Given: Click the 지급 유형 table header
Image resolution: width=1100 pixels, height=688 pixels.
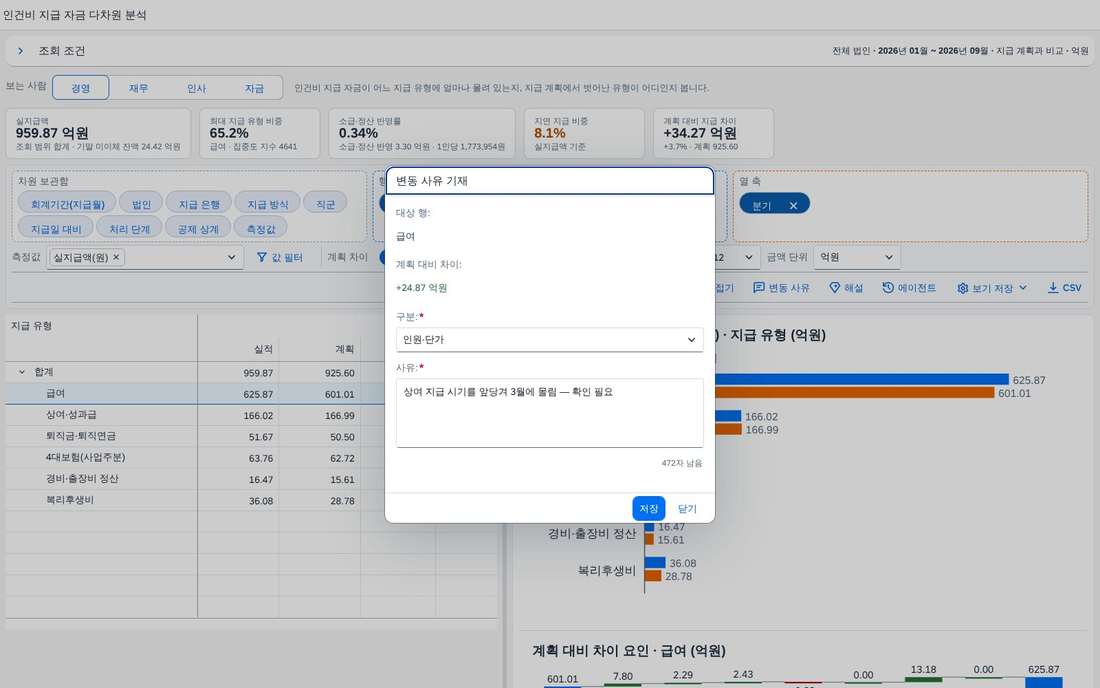Looking at the screenshot, I should pos(101,326).
